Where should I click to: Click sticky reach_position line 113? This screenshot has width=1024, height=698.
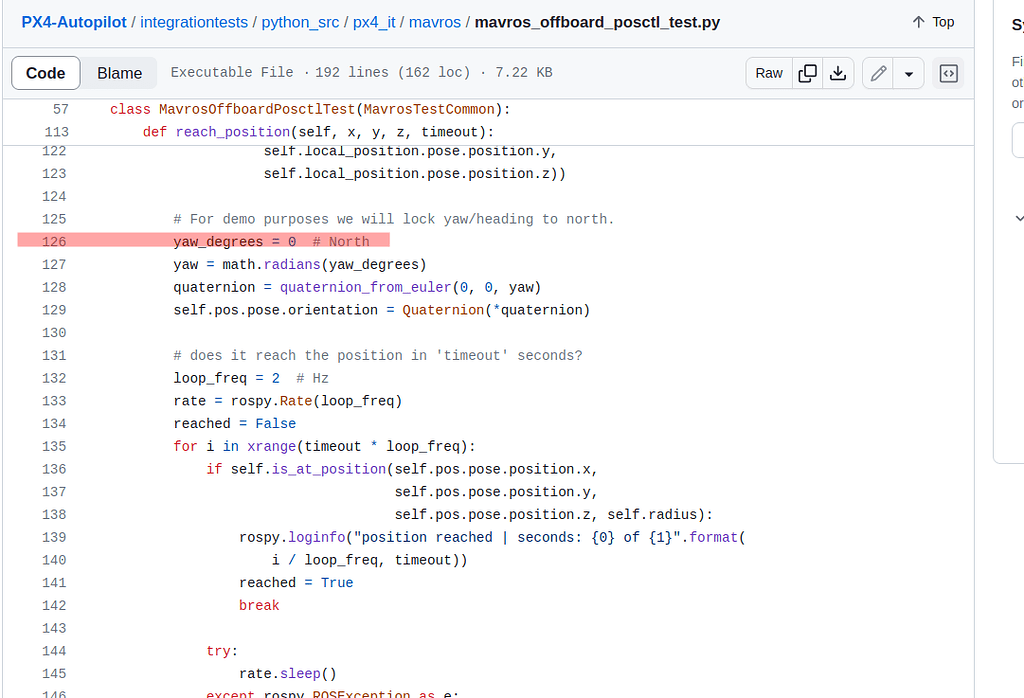(x=318, y=132)
